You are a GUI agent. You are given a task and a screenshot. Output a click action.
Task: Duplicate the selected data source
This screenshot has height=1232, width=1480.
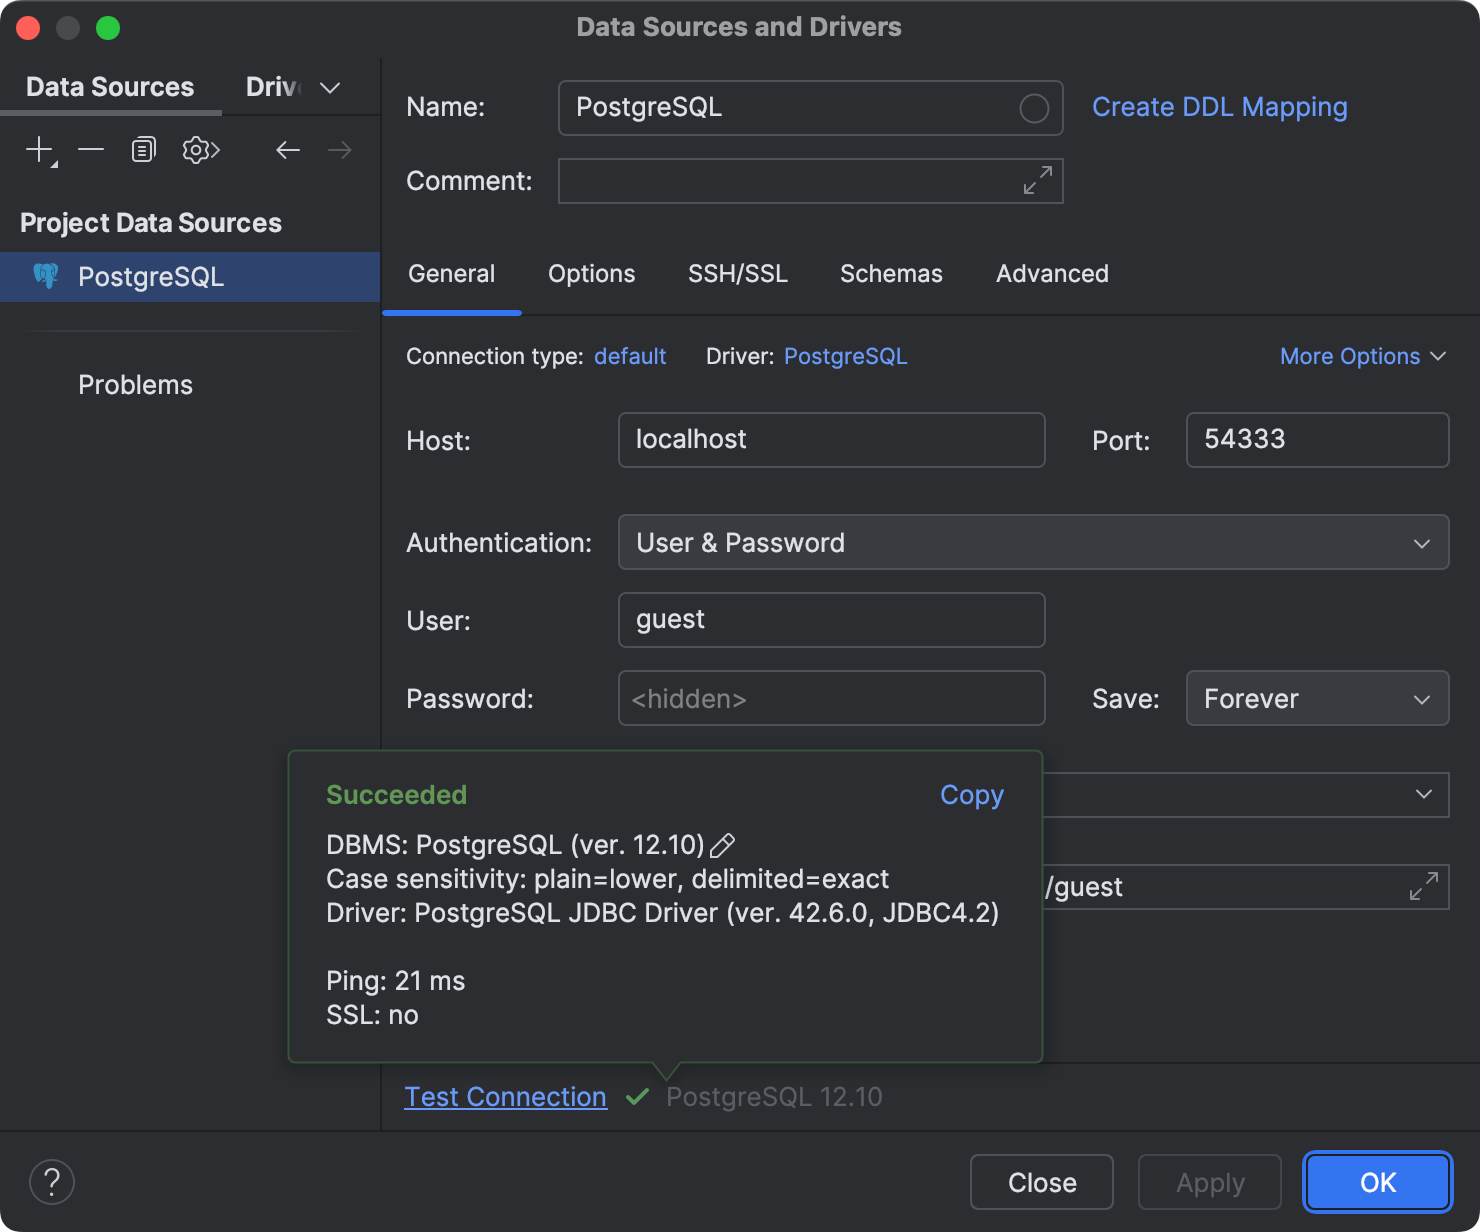pyautogui.click(x=144, y=150)
